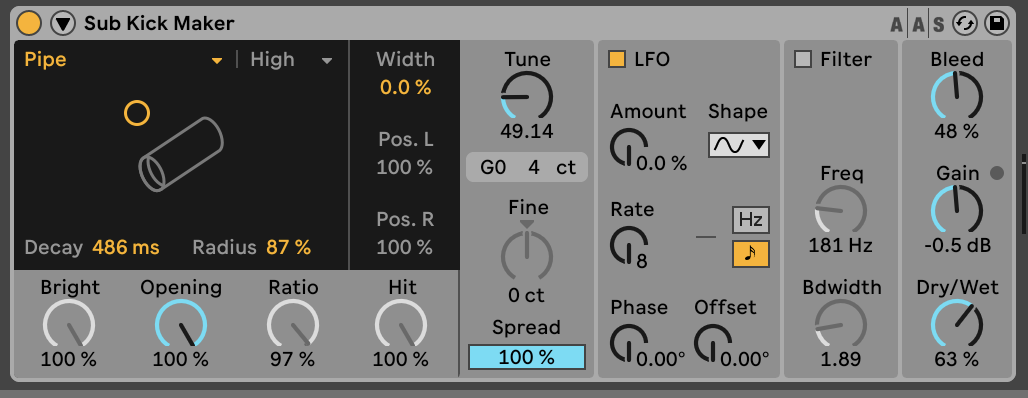Click the Width 0.0 % value
The image size is (1028, 398).
click(405, 87)
